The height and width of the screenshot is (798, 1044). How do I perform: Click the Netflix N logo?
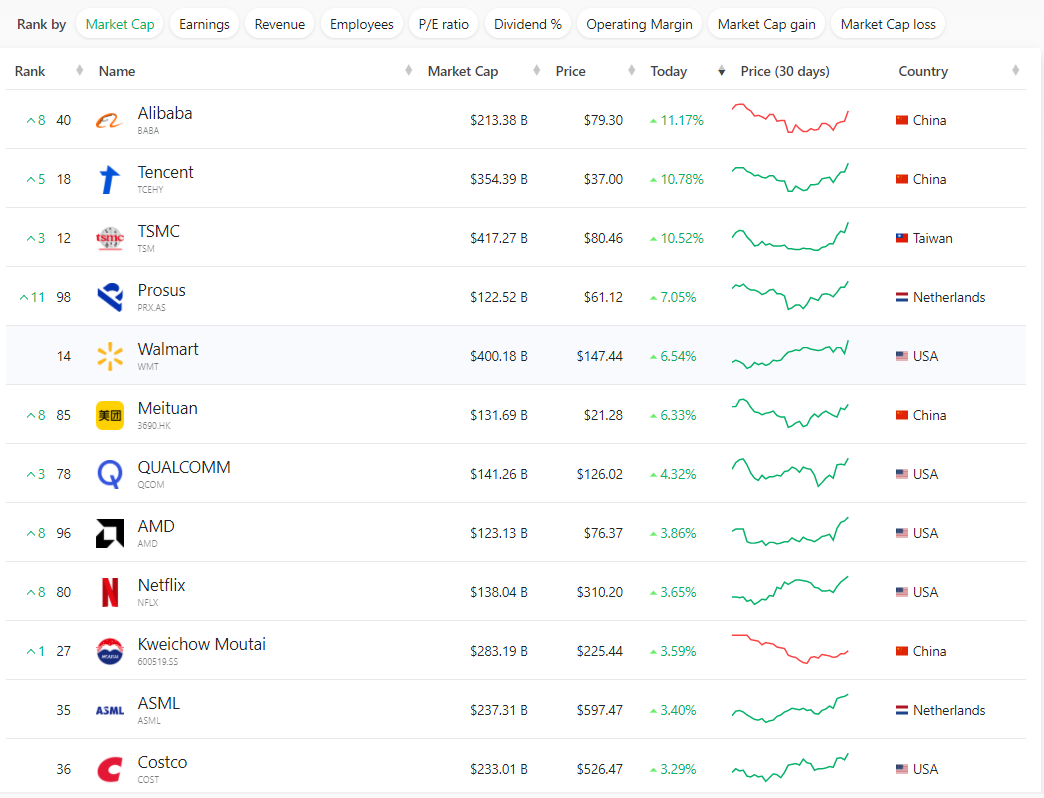click(110, 592)
